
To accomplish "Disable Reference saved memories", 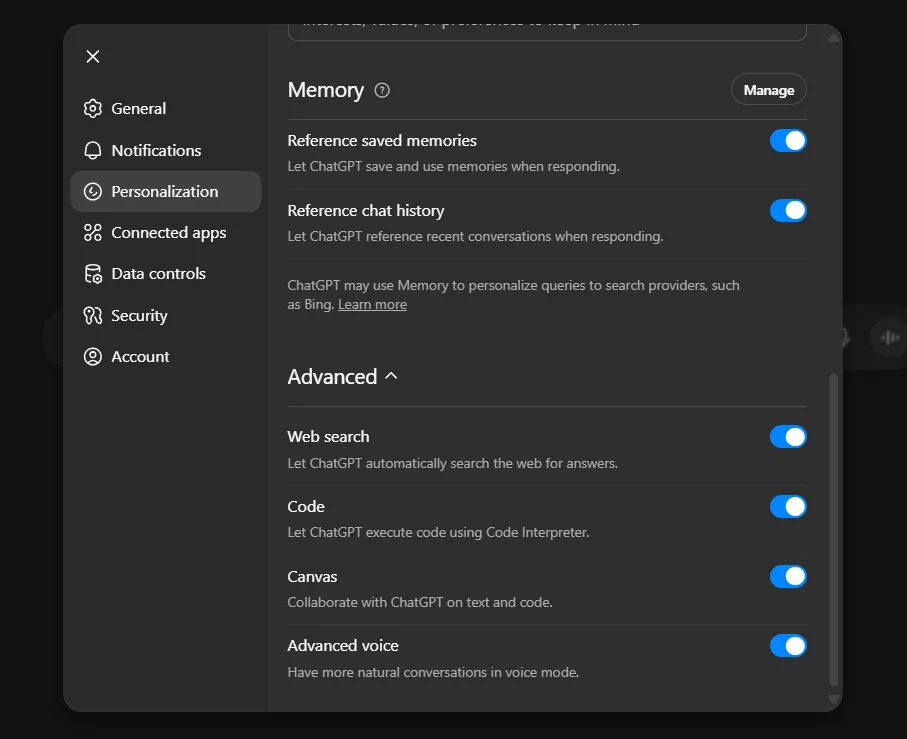I will (788, 140).
